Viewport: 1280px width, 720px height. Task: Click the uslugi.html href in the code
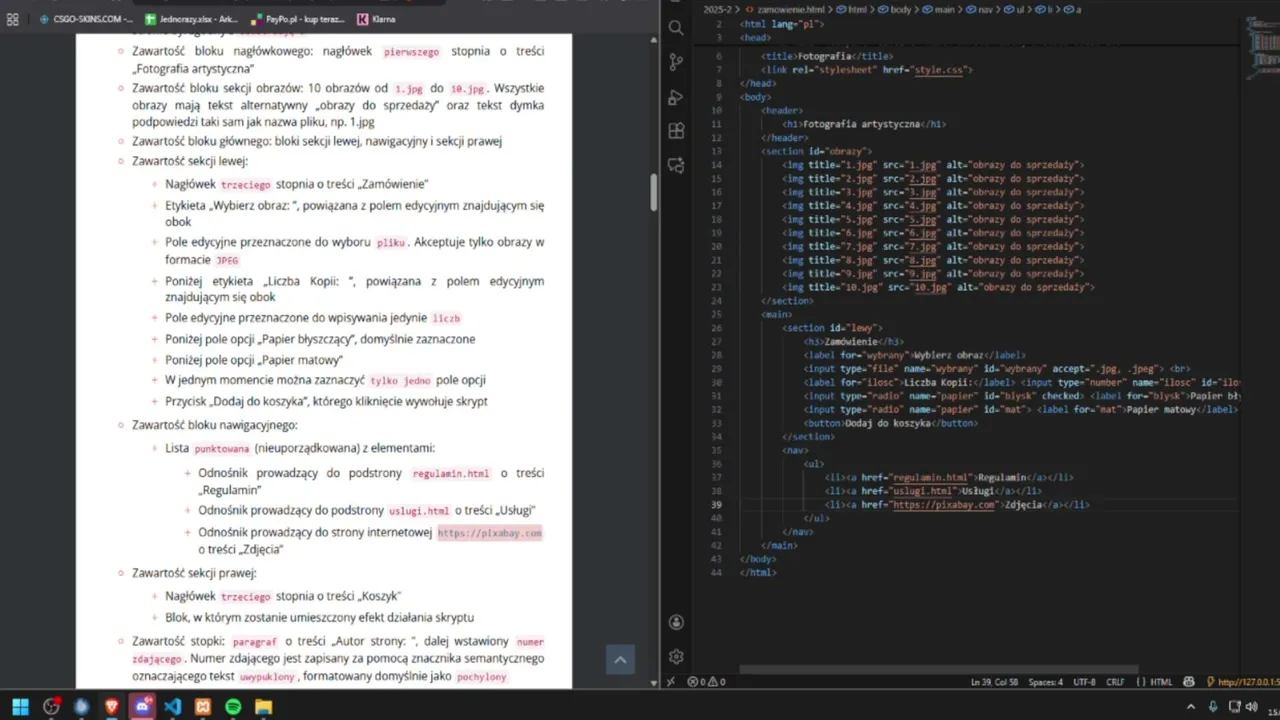pos(922,491)
